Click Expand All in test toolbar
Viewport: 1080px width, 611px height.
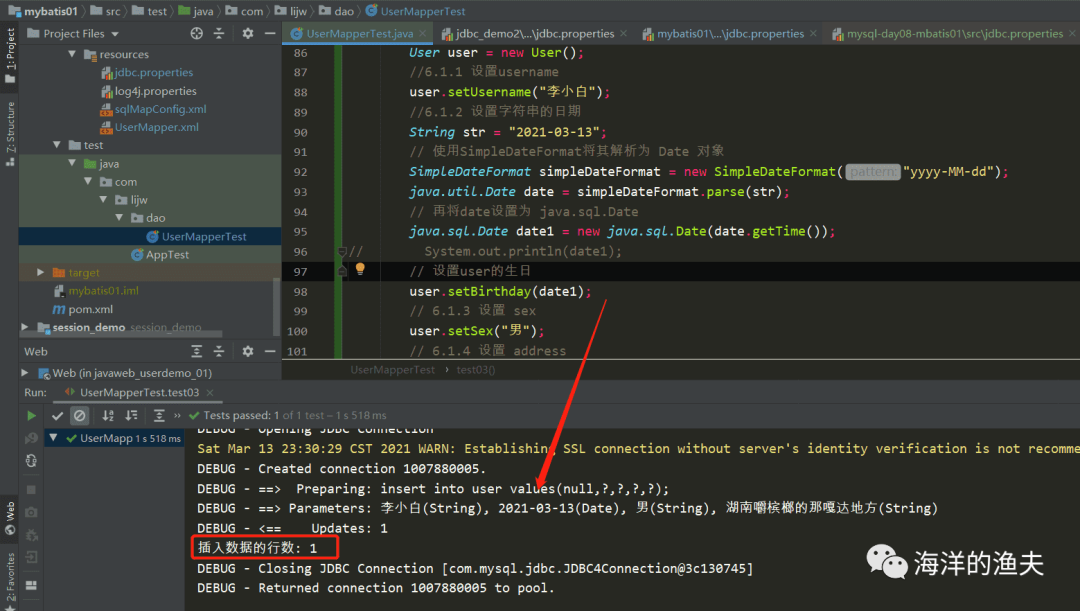(159, 415)
